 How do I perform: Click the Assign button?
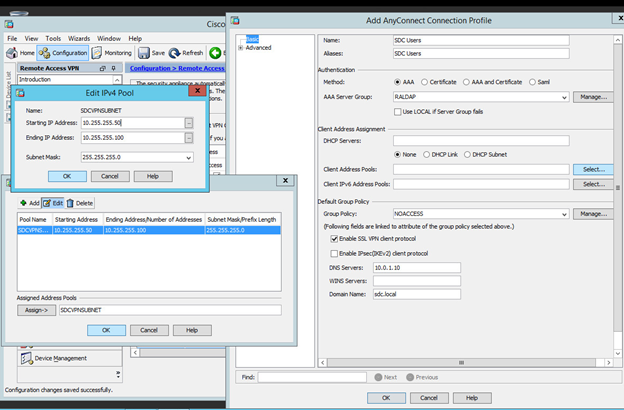(x=35, y=310)
